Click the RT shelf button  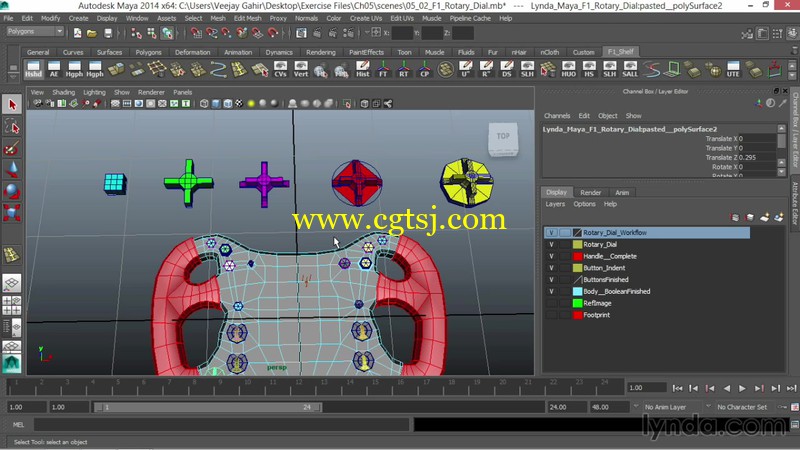coord(404,69)
